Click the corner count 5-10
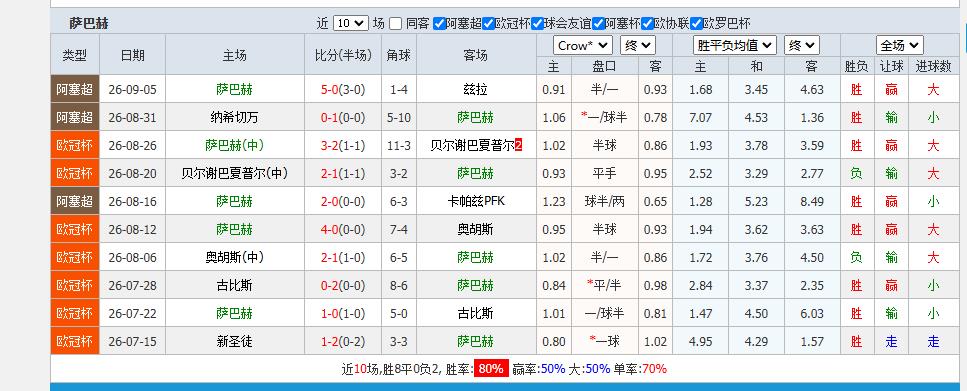967x391 pixels. (399, 117)
